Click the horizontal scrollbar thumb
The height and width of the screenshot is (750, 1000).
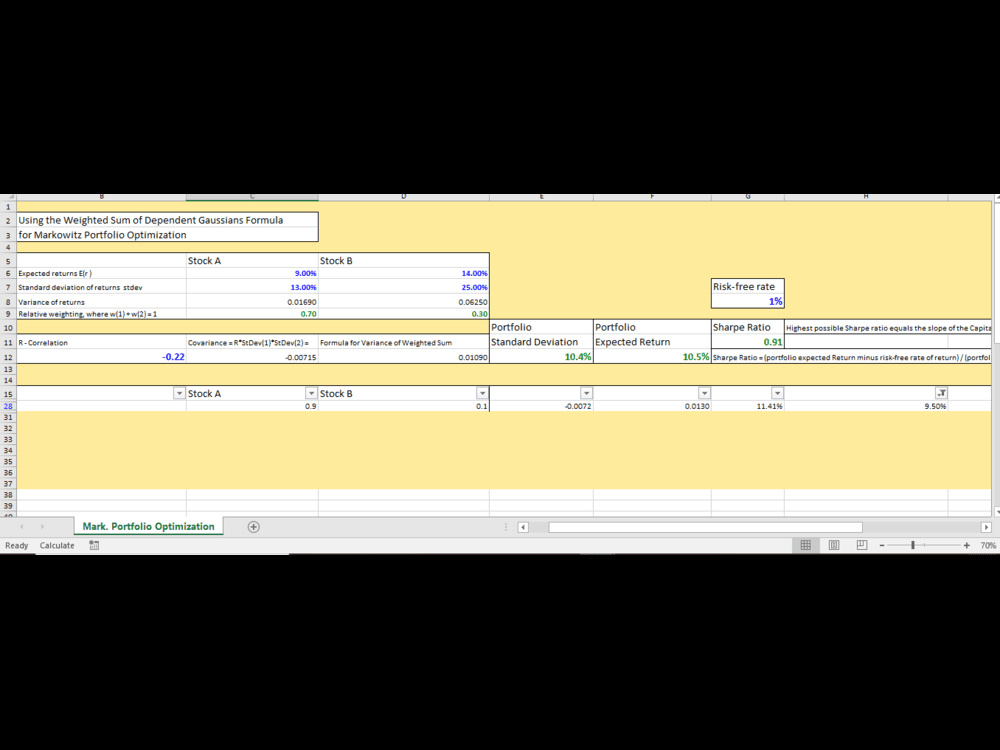[705, 527]
